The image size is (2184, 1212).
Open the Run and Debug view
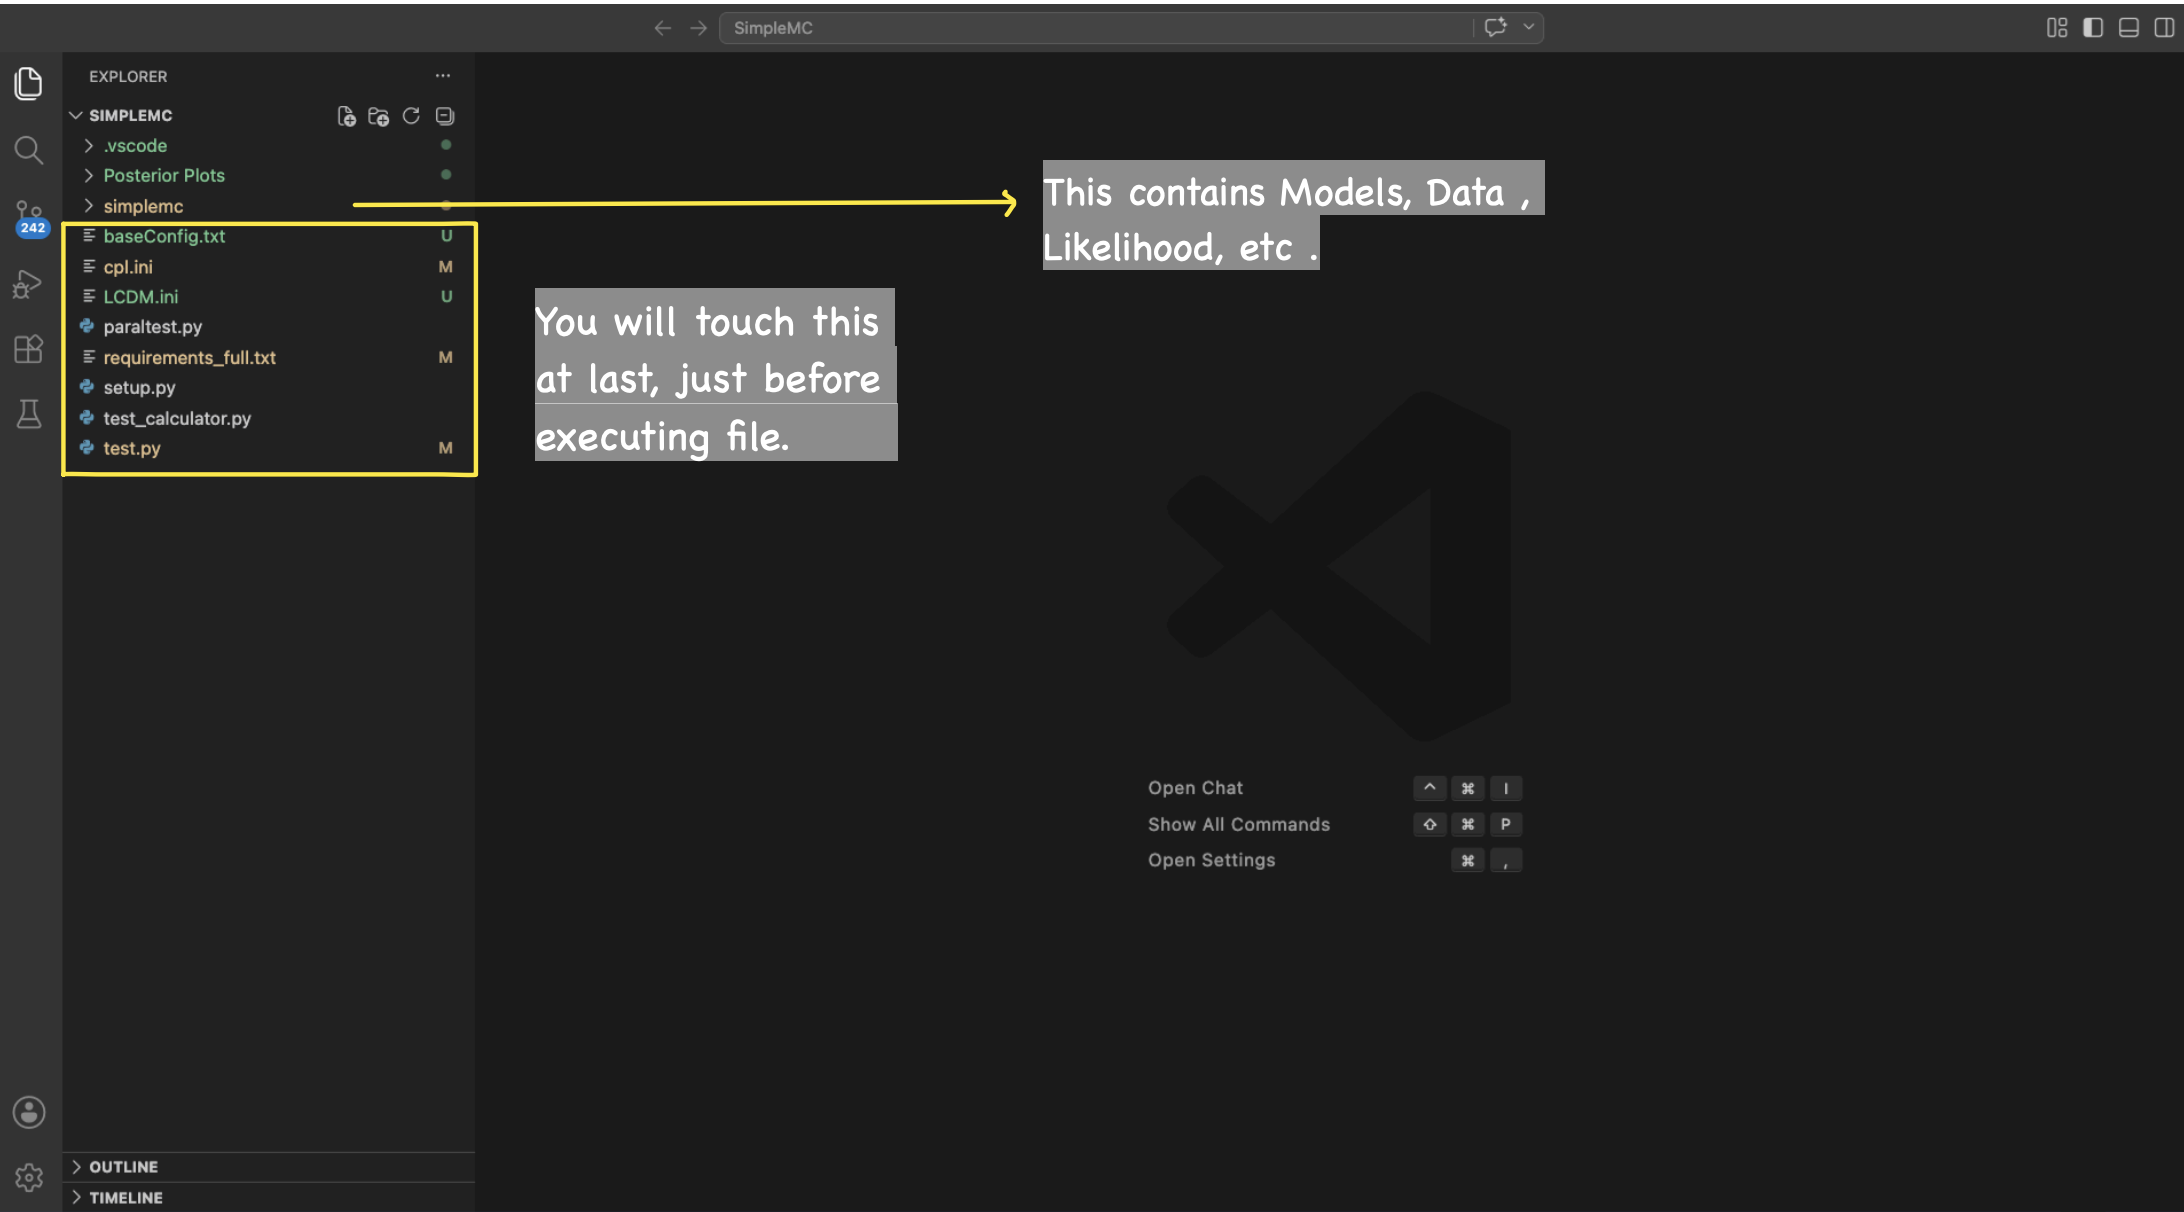[x=29, y=285]
